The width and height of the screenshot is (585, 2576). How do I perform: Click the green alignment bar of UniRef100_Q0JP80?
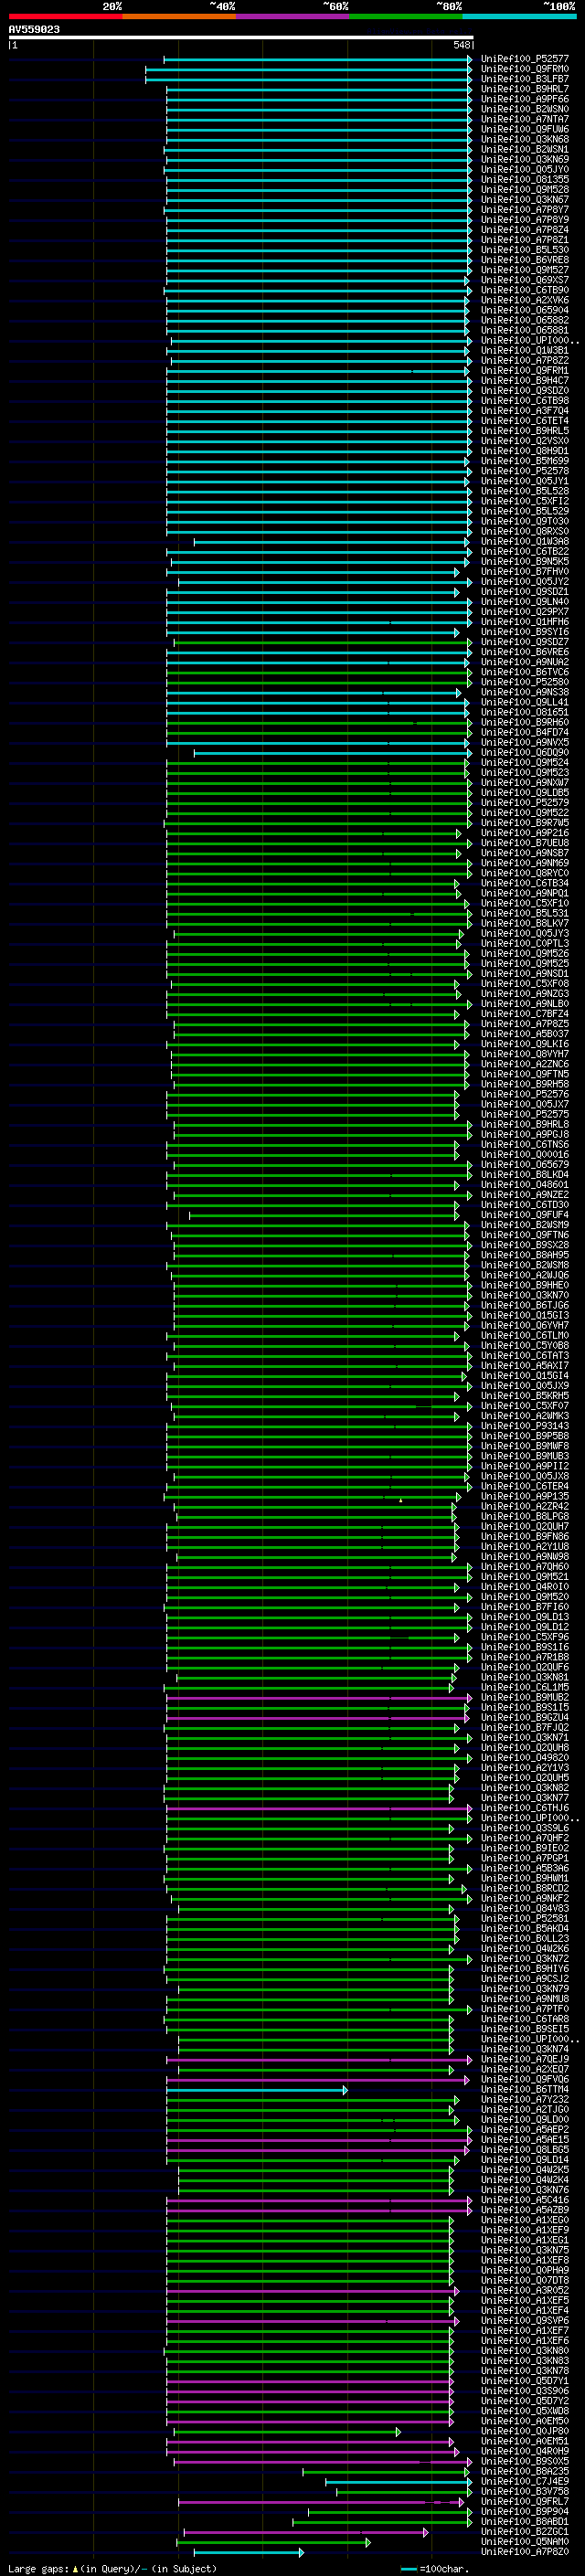pyautogui.click(x=287, y=2431)
